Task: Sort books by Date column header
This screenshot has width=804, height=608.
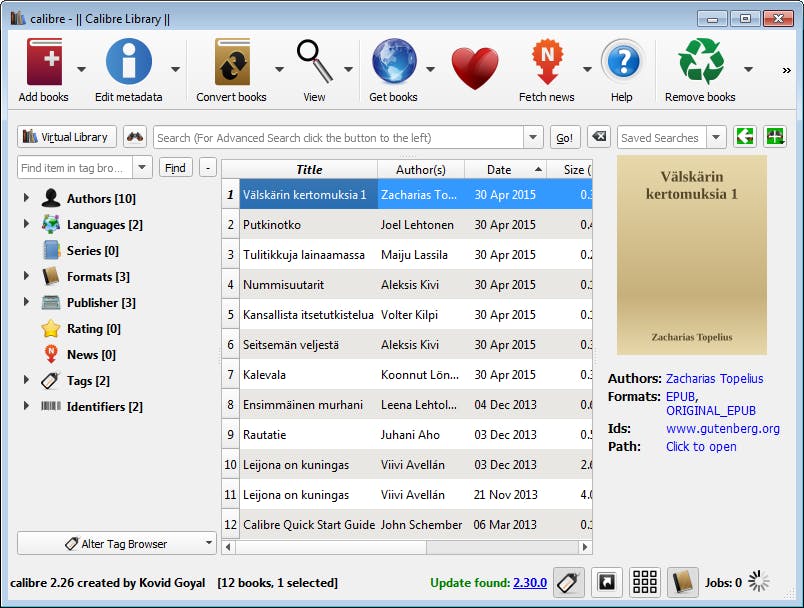Action: click(x=506, y=170)
